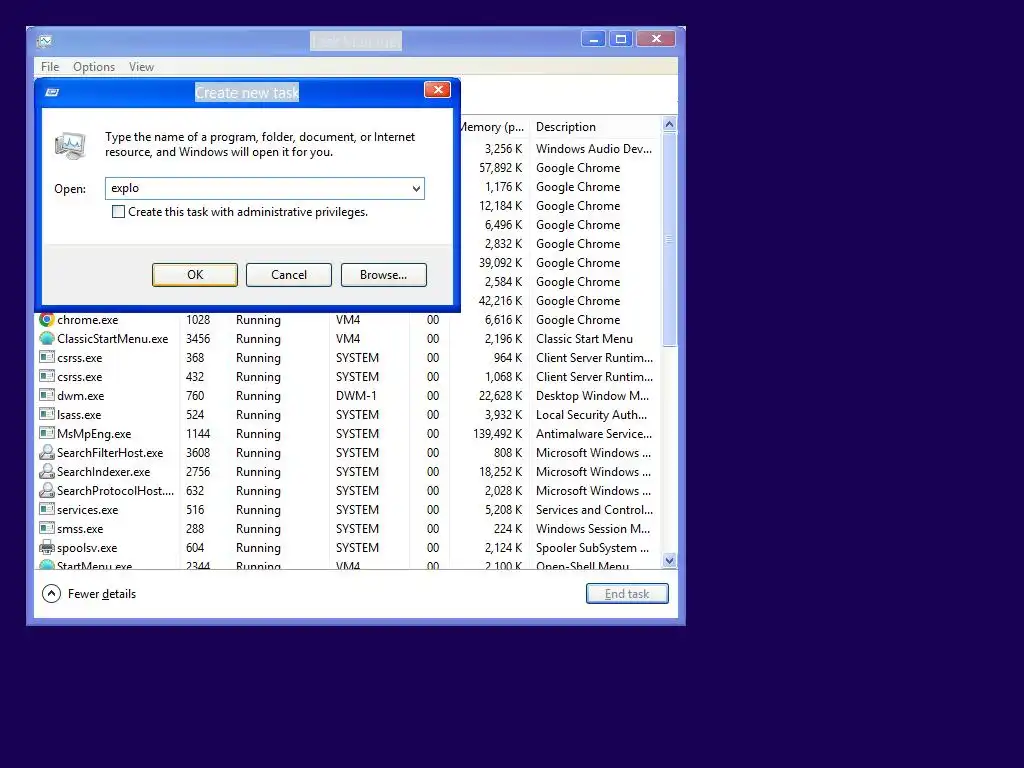
Task: Click the SearchIndexer.exe process name
Action: point(103,472)
